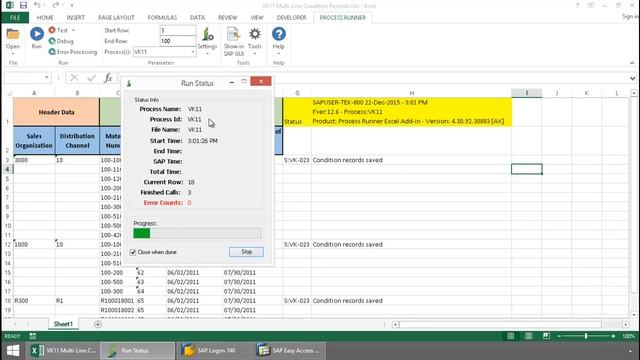Click the Header Data merged cell
The width and height of the screenshot is (640, 360).
pos(56,112)
